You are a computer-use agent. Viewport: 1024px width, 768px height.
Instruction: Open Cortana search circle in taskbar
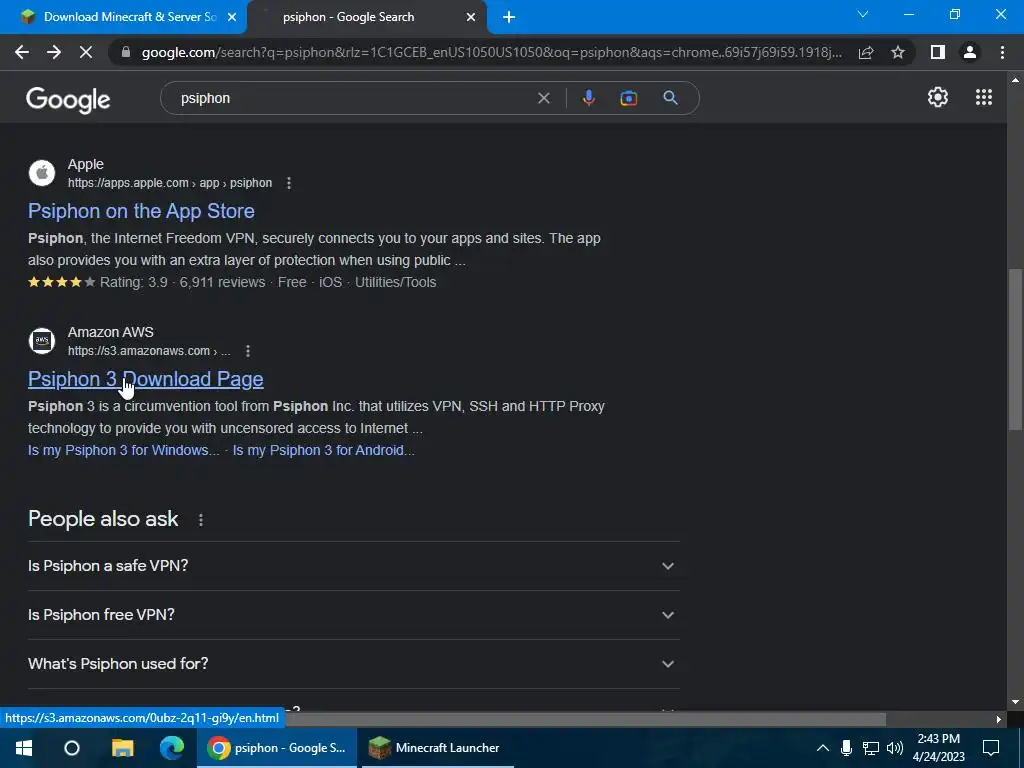click(x=72, y=748)
